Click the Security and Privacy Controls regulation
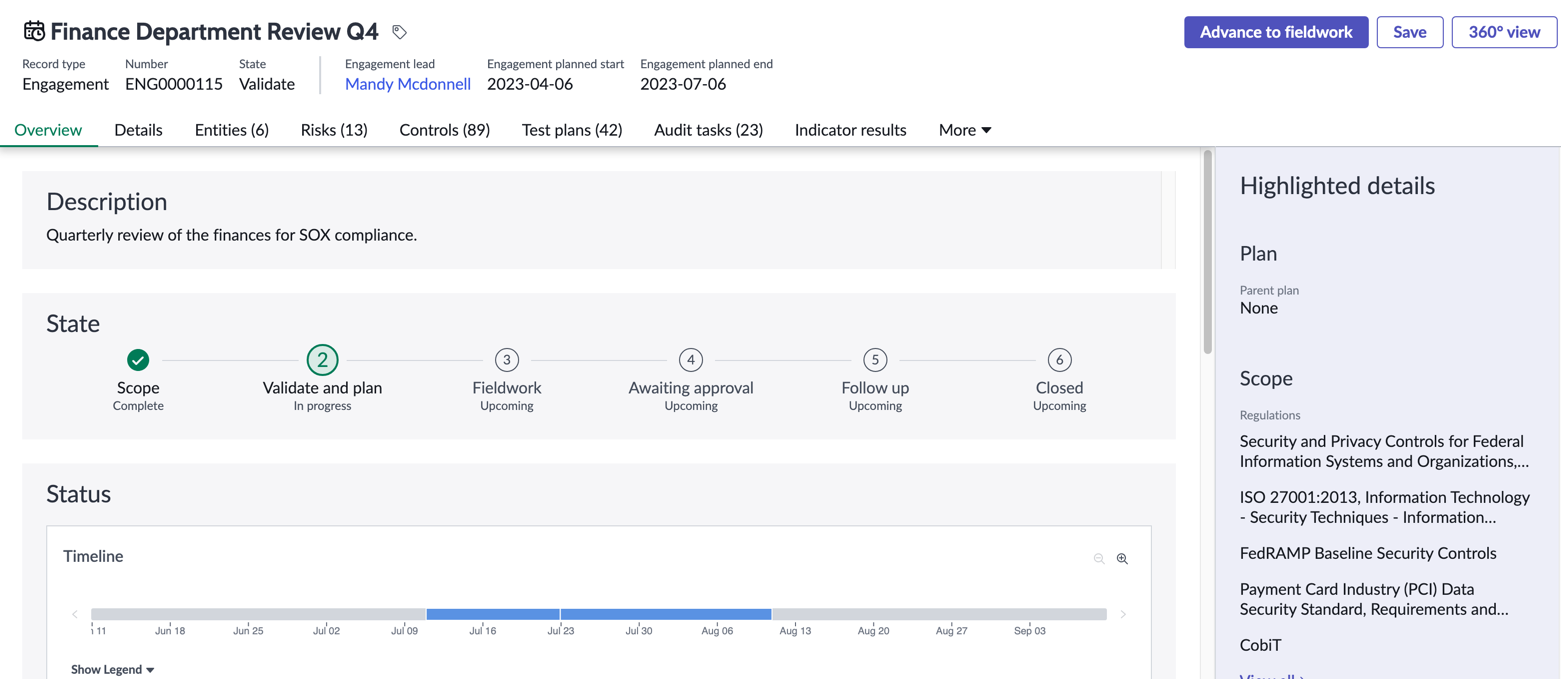 [x=1384, y=451]
